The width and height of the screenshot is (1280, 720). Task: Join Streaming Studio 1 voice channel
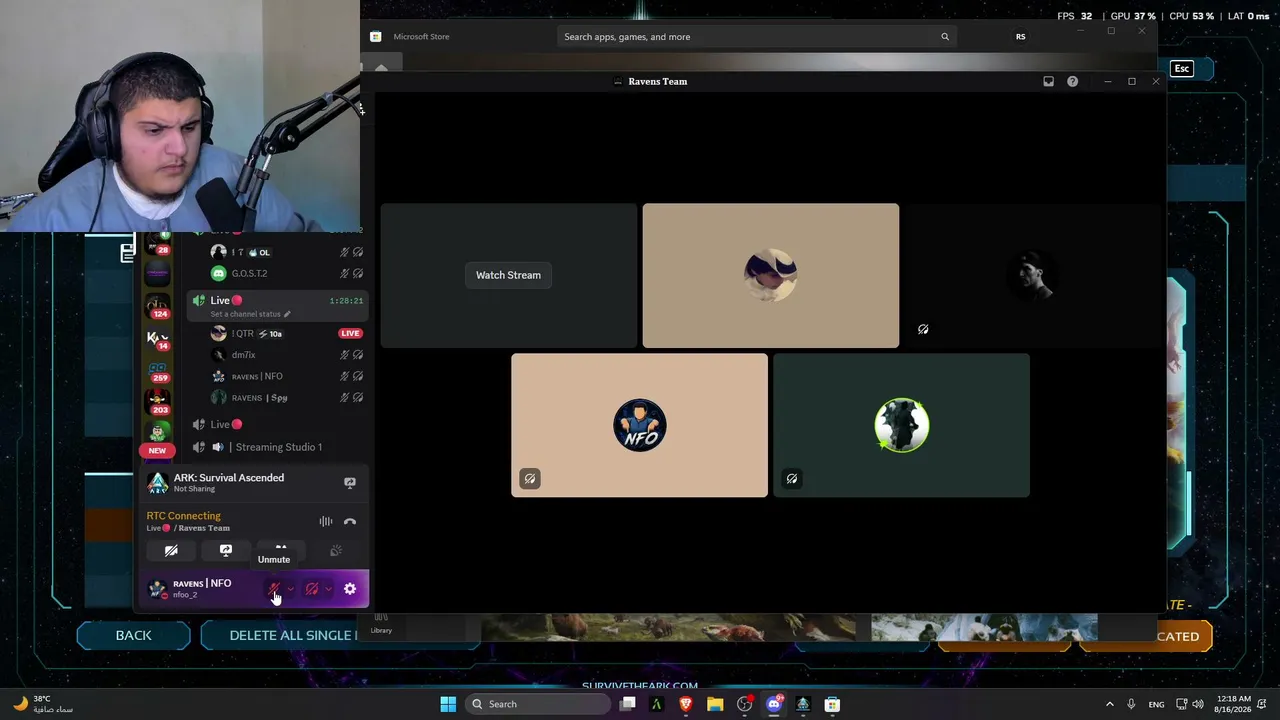(x=277, y=447)
